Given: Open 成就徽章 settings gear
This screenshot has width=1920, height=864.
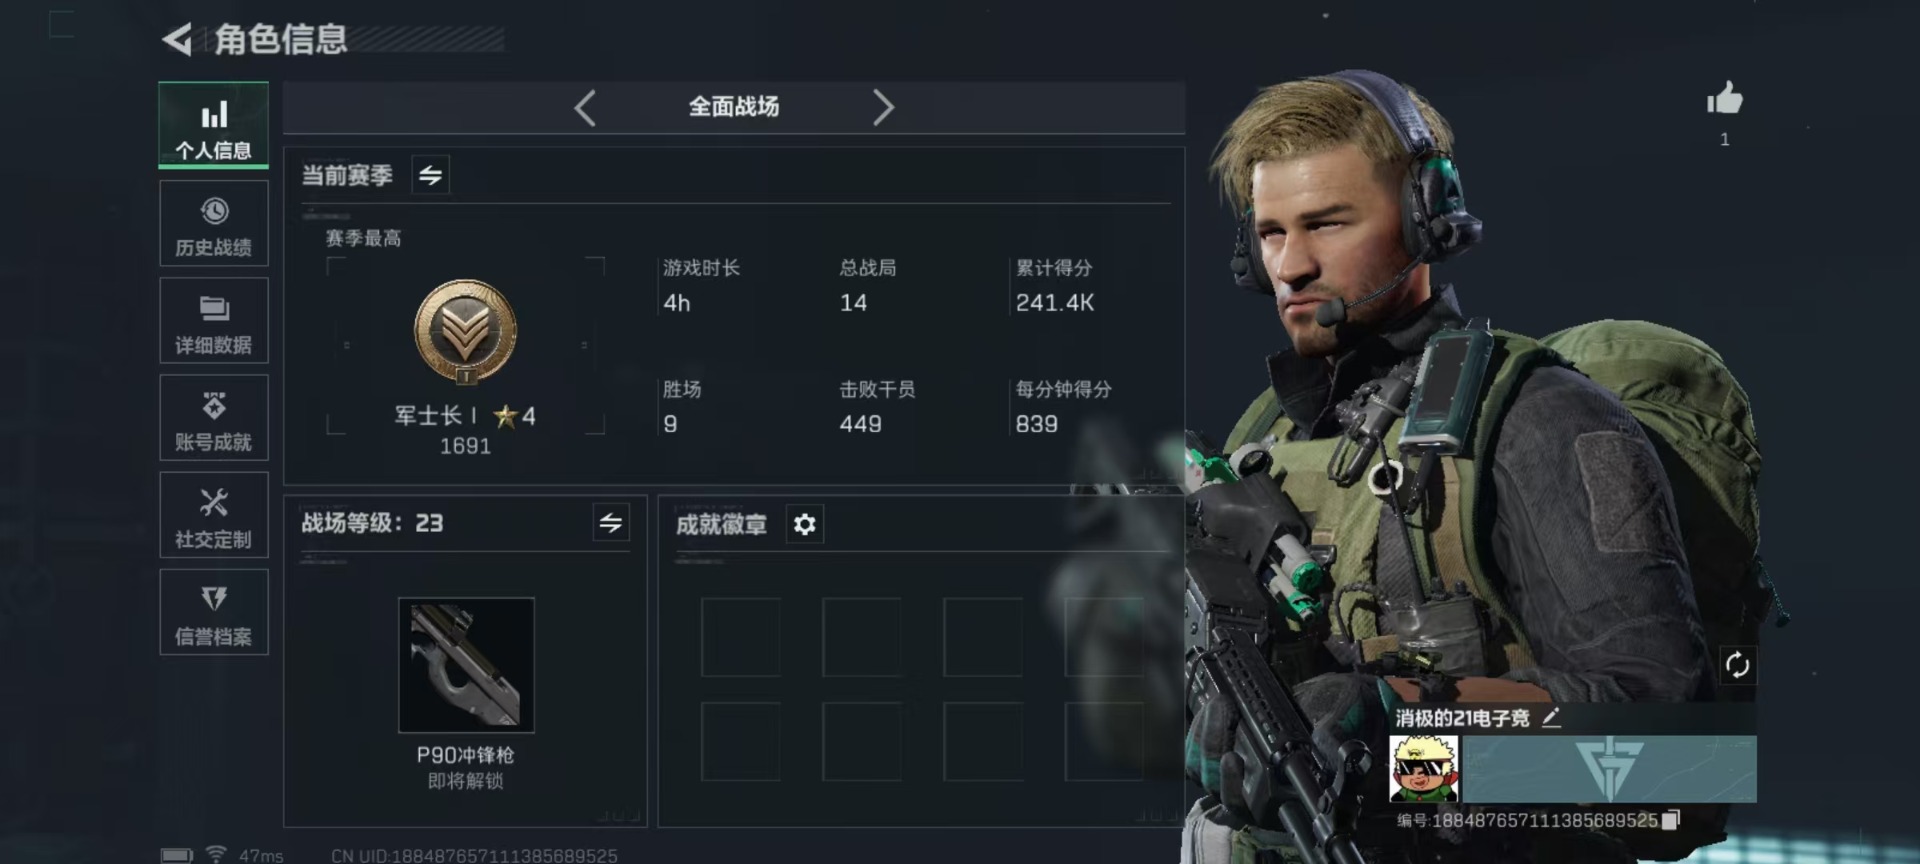Looking at the screenshot, I should pyautogui.click(x=805, y=524).
